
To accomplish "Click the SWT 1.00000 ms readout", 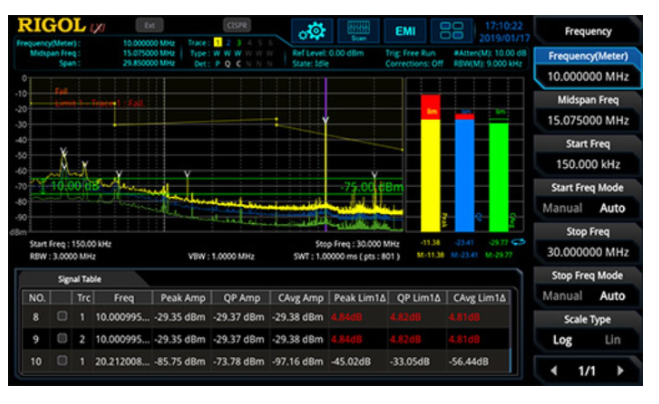I will (x=347, y=256).
